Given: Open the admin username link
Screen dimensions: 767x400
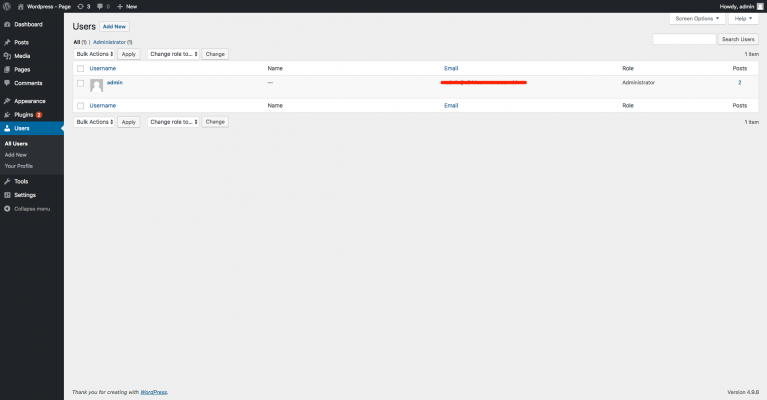Looking at the screenshot, I should (115, 83).
